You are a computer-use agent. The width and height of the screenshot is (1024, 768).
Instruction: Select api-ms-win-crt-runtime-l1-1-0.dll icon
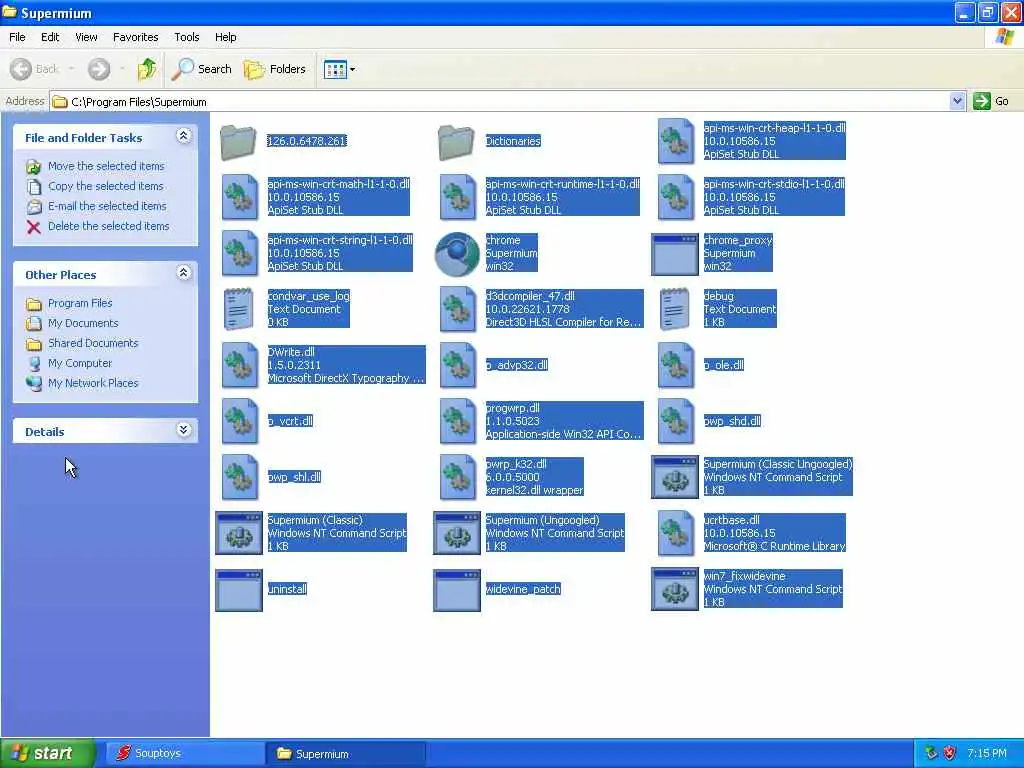[x=458, y=197]
